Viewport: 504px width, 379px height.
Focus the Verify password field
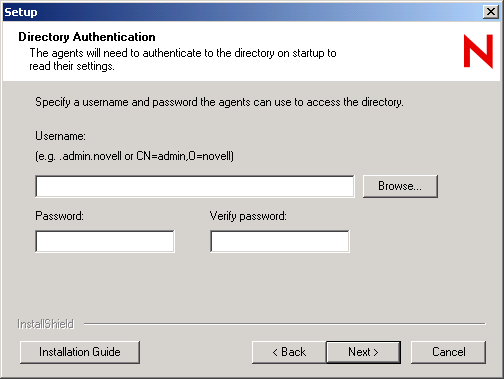280,241
